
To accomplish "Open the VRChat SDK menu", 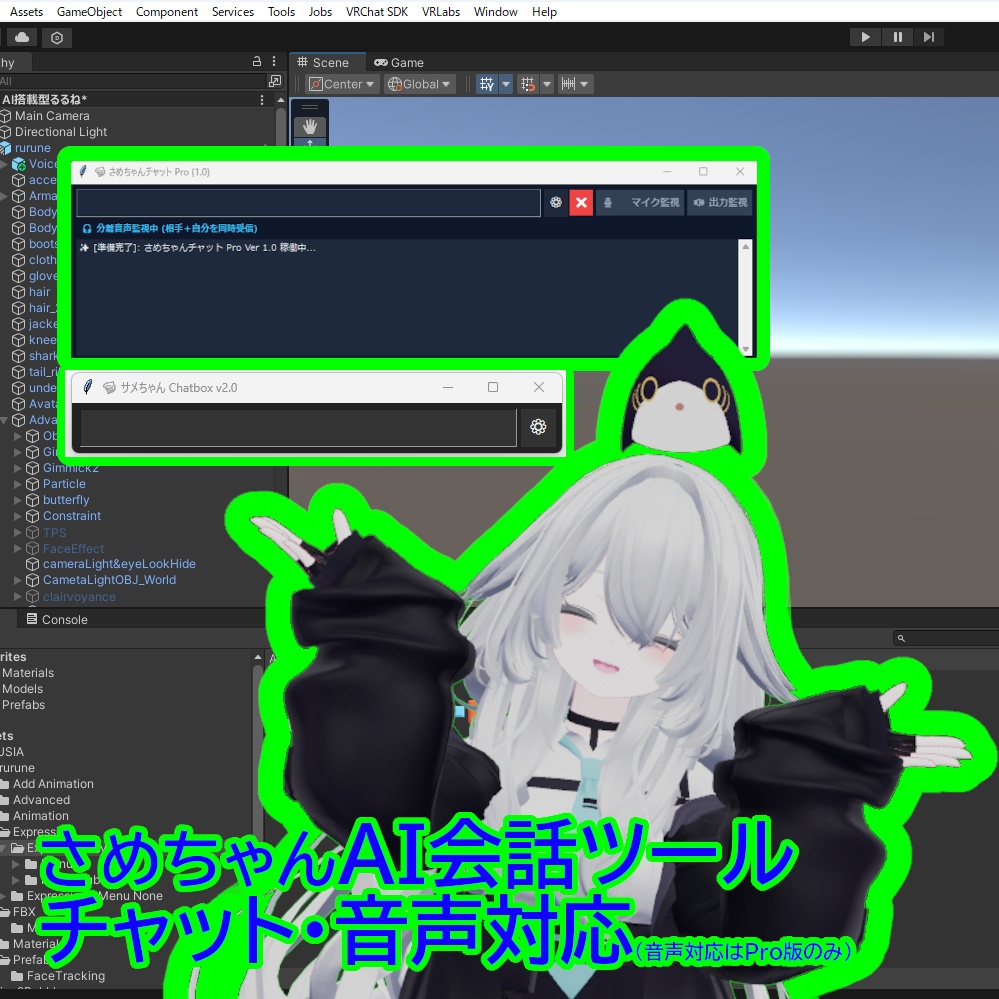I will (x=377, y=11).
